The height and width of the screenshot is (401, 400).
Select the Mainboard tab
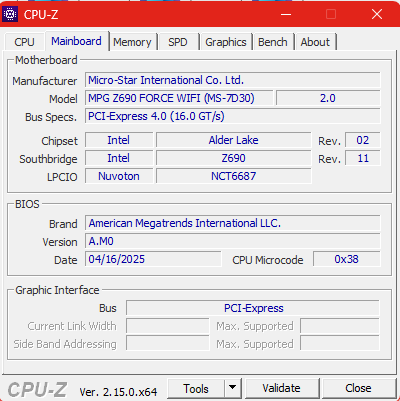(76, 41)
